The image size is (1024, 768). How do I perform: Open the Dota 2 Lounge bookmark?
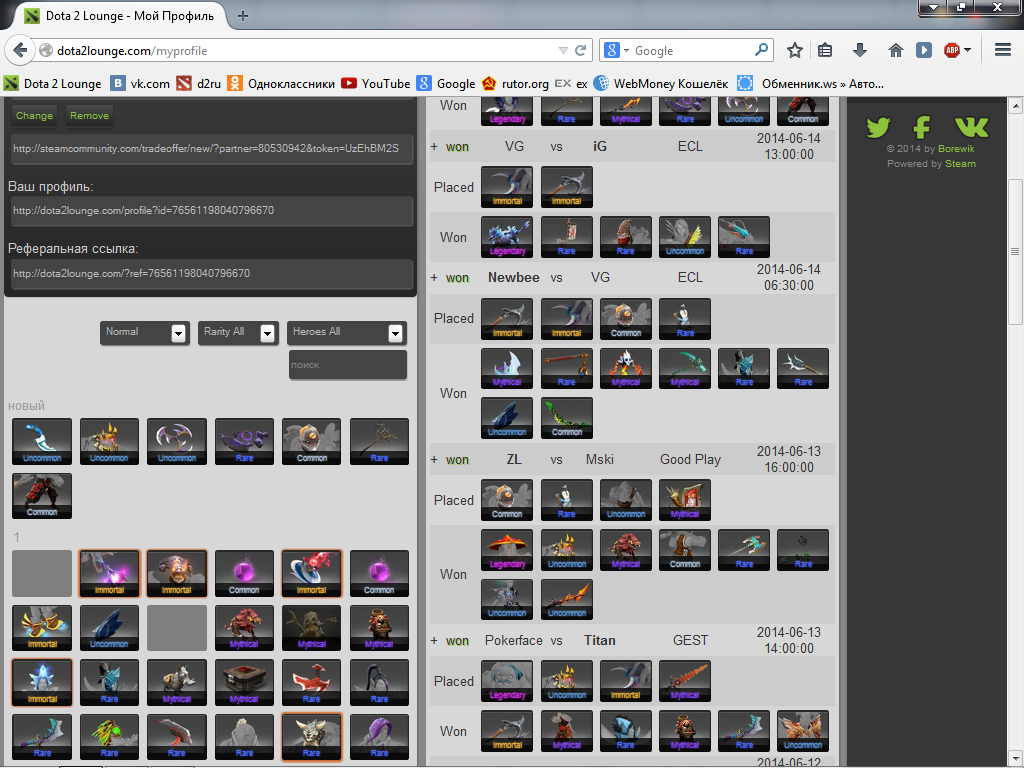(x=53, y=84)
